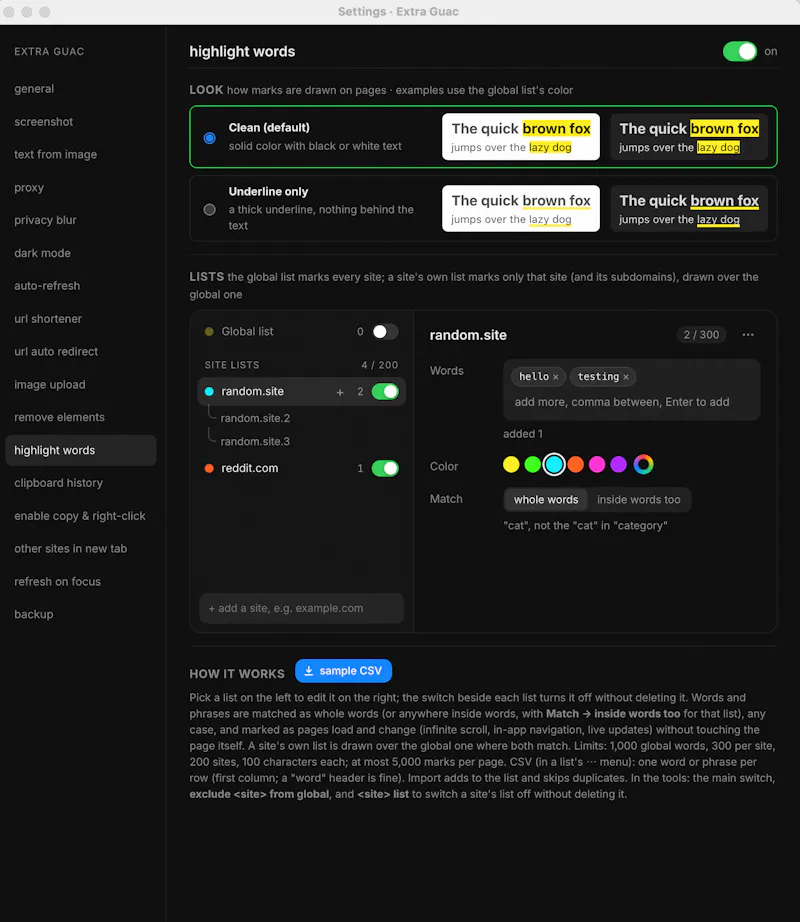This screenshot has width=800, height=922.
Task: Select the reddit.com site list
Action: [302, 469]
